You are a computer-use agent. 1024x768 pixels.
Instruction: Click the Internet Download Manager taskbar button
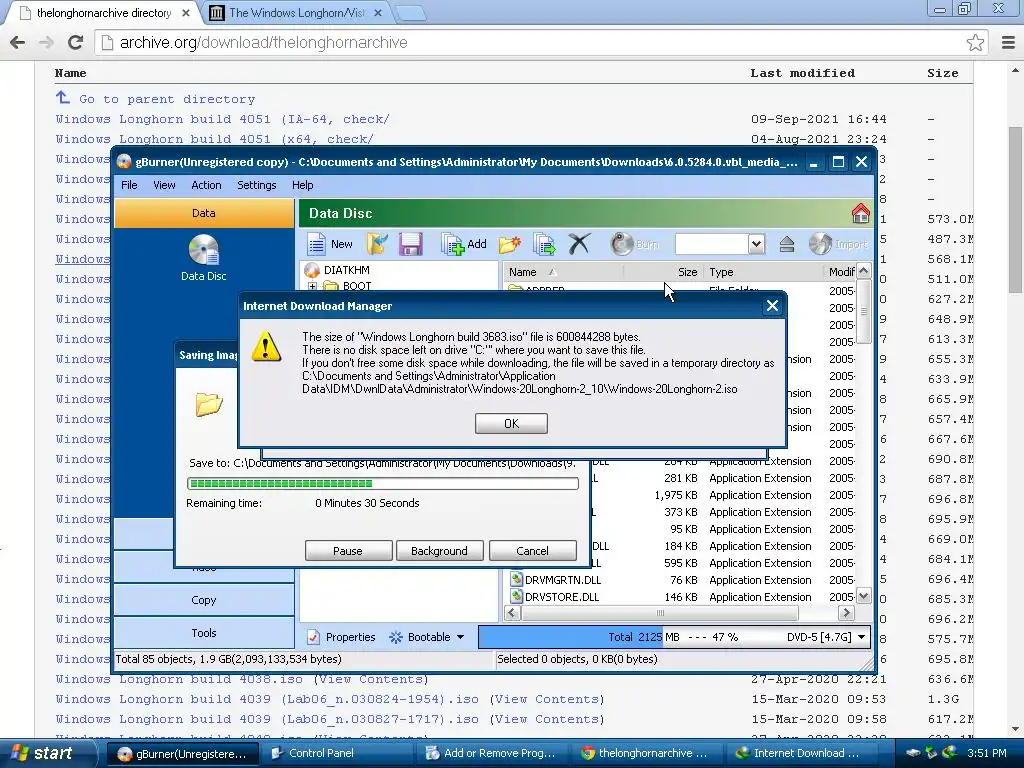[800, 753]
